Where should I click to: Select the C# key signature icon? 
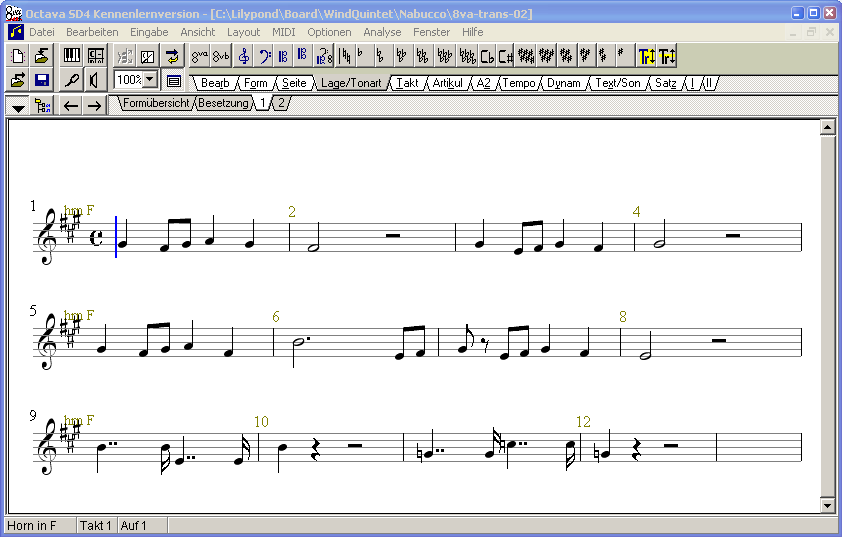click(506, 56)
